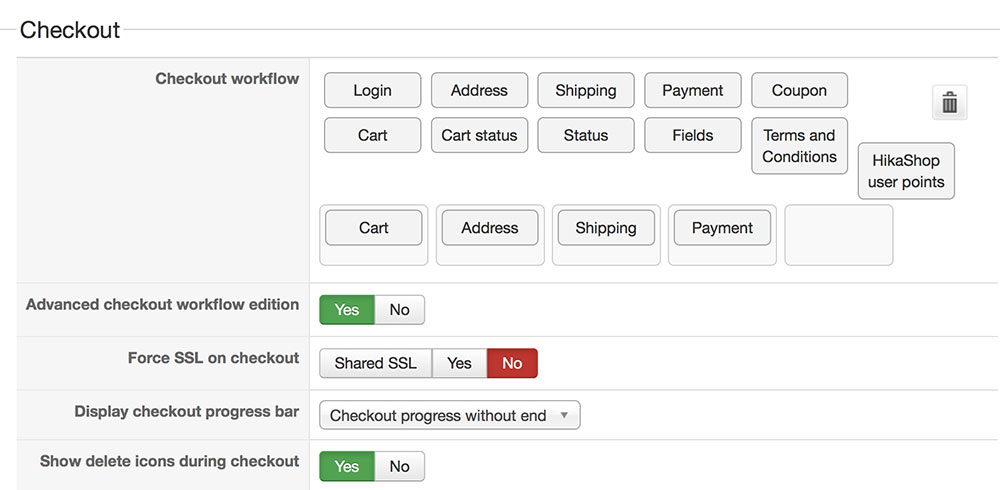Enable Advanced checkout workflow edition Yes
The width and height of the screenshot is (1000, 490).
[347, 310]
